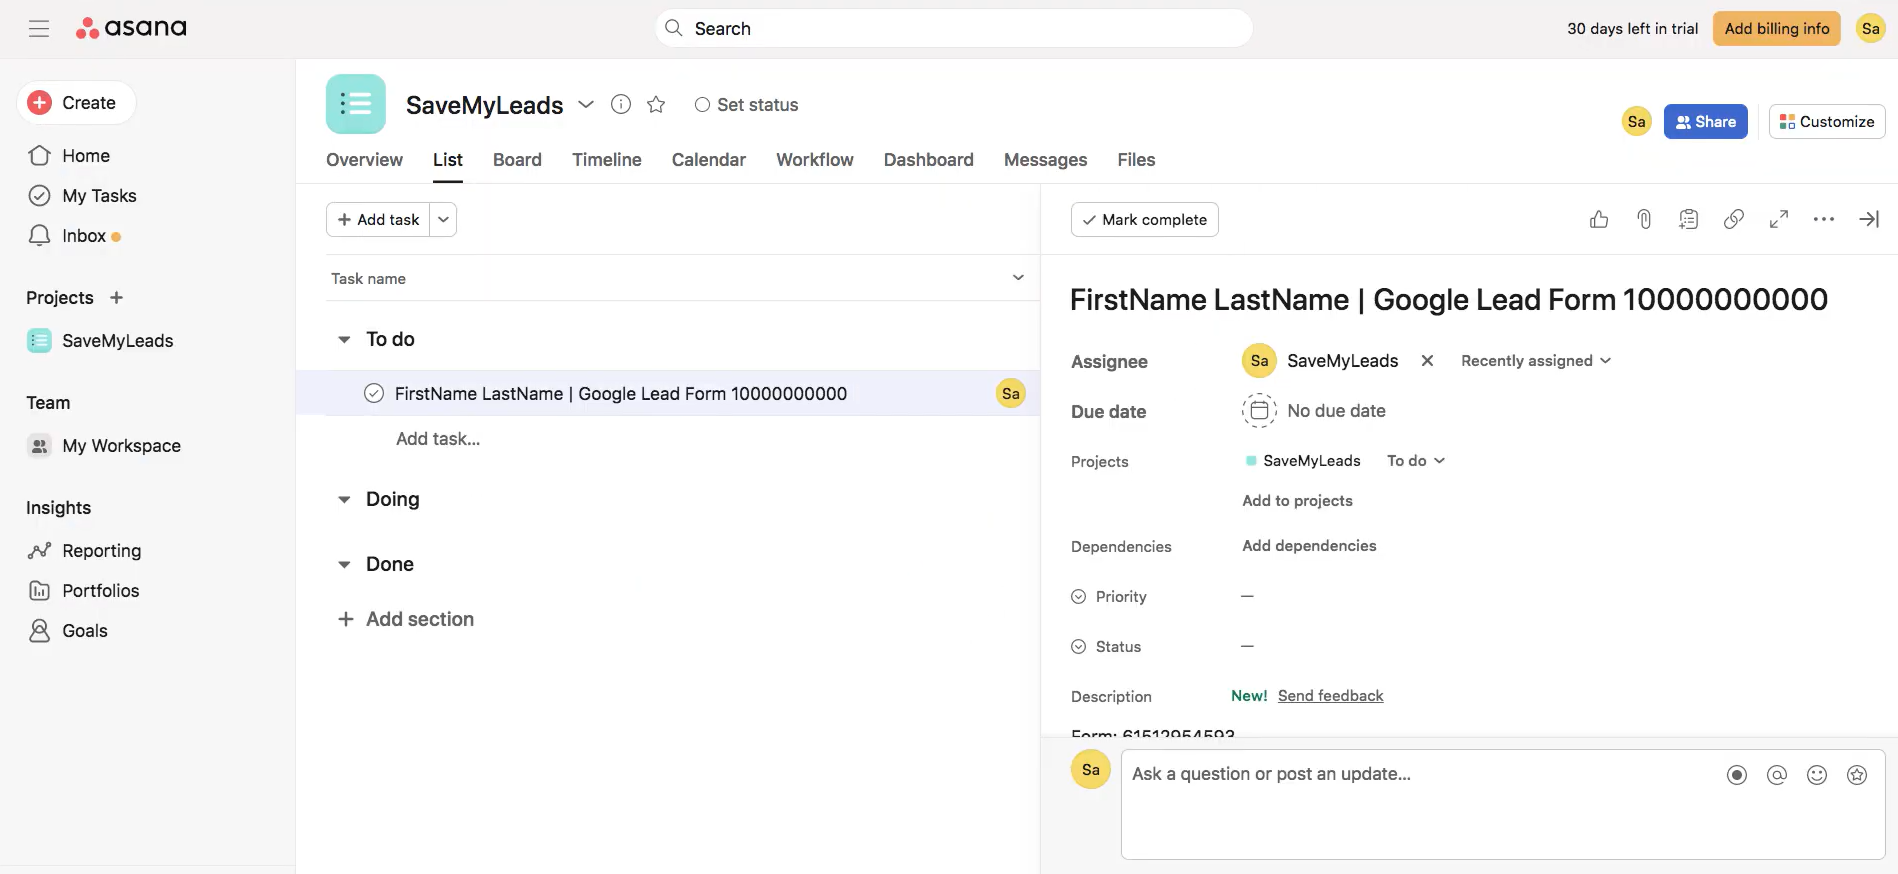Image resolution: width=1898 pixels, height=874 pixels.
Task: Open the emoji picker in comment box
Action: [x=1817, y=775]
